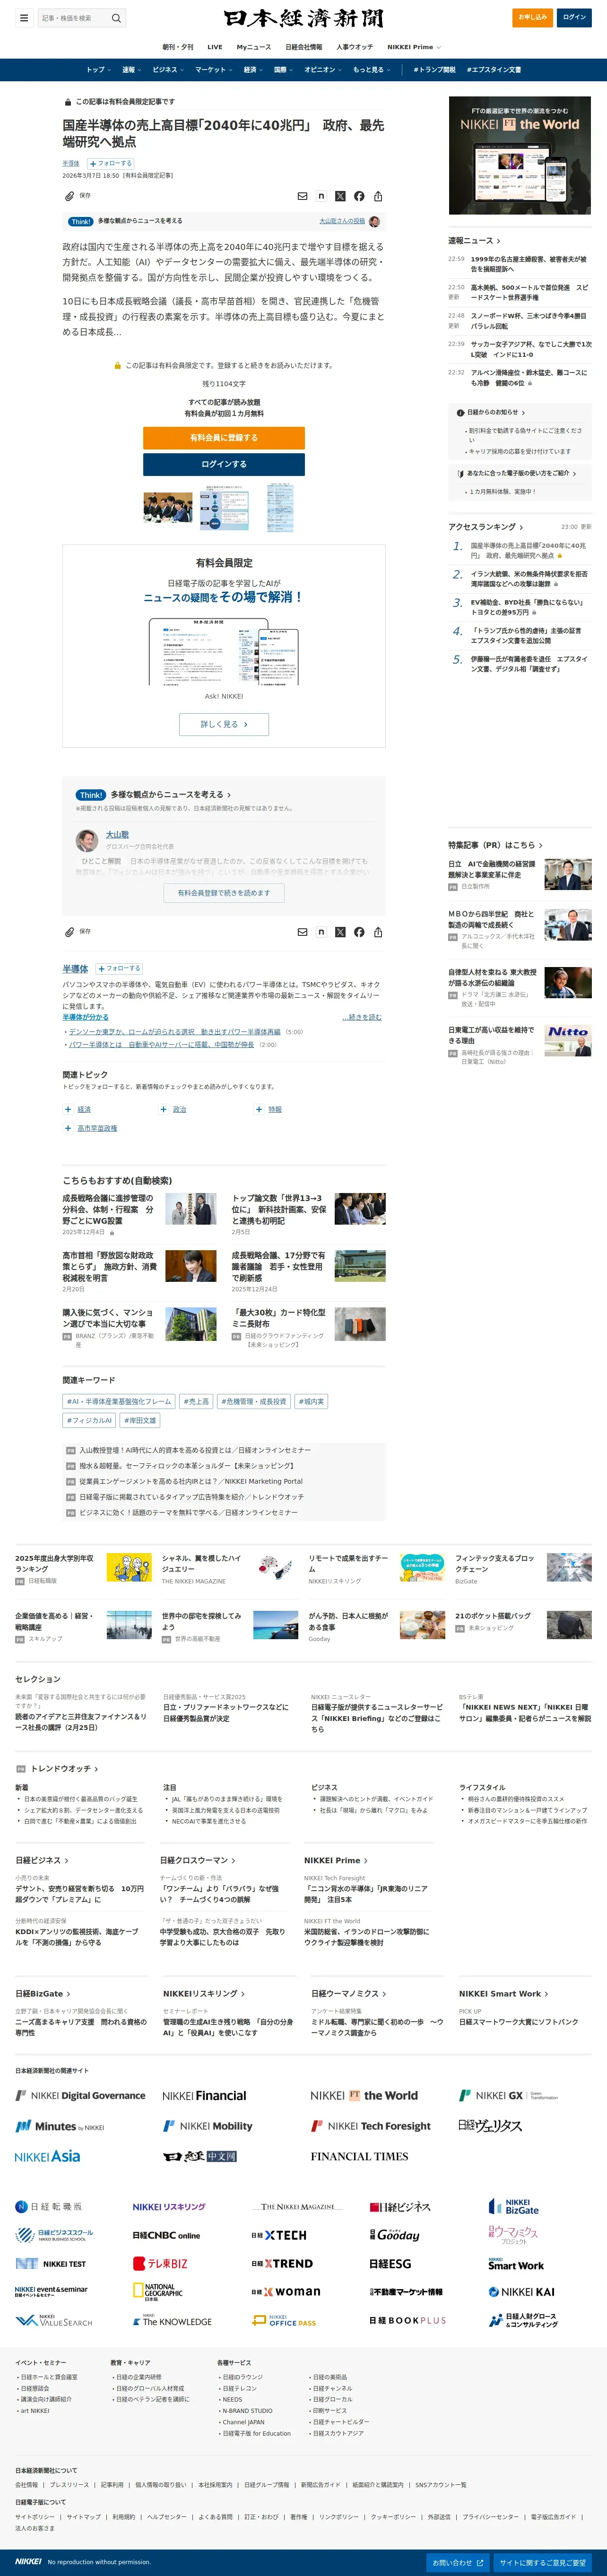This screenshot has height=2576, width=607.
Task: Click the plus icon next to 政治 topic
Action: coord(164,1109)
